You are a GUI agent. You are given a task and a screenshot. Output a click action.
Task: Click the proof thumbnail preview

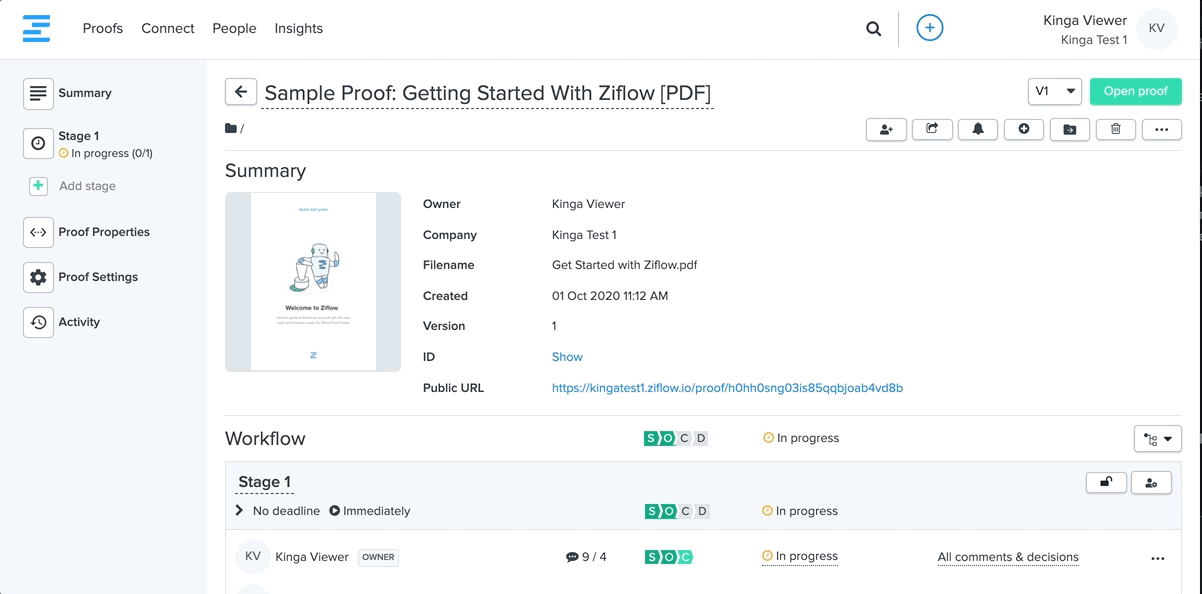tap(313, 282)
